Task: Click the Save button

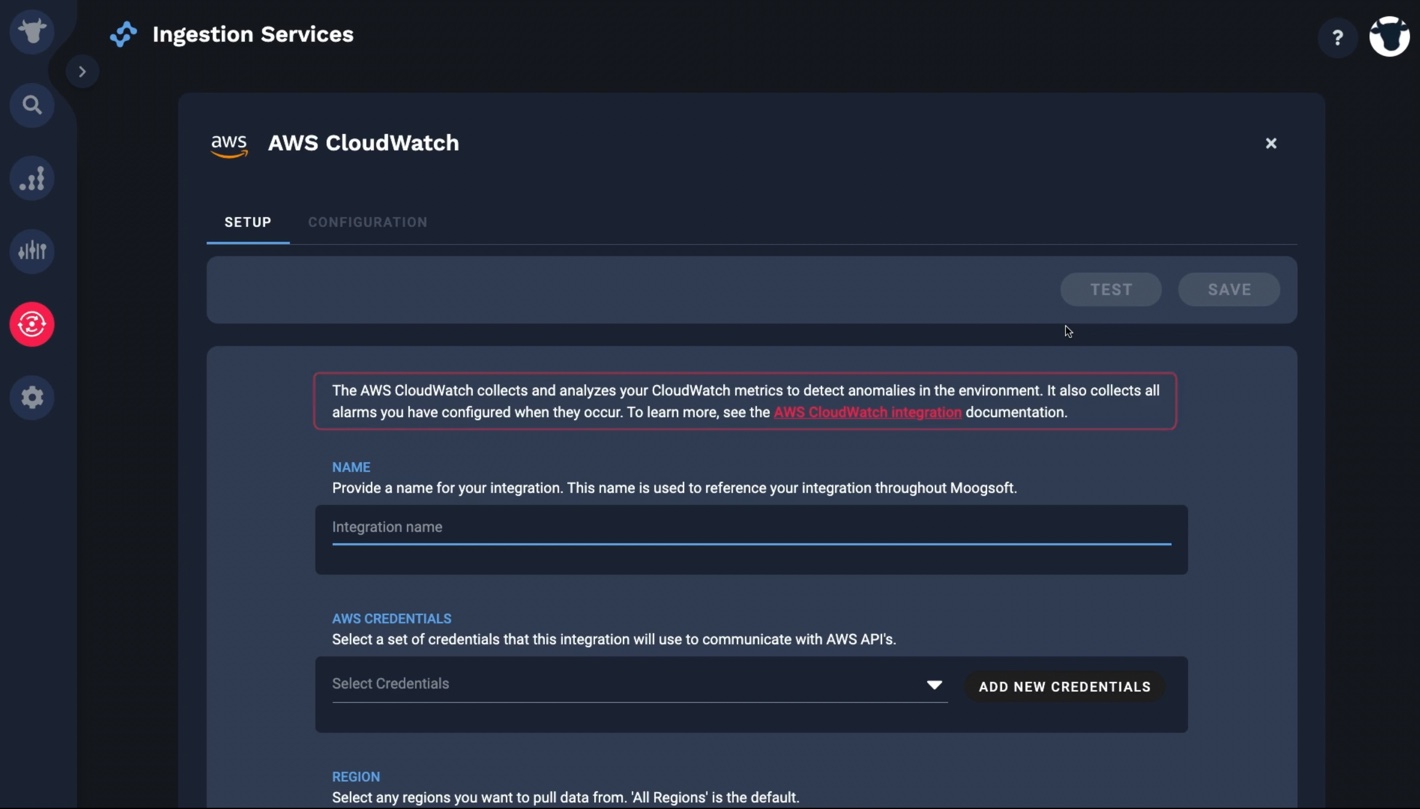Action: coord(1229,289)
